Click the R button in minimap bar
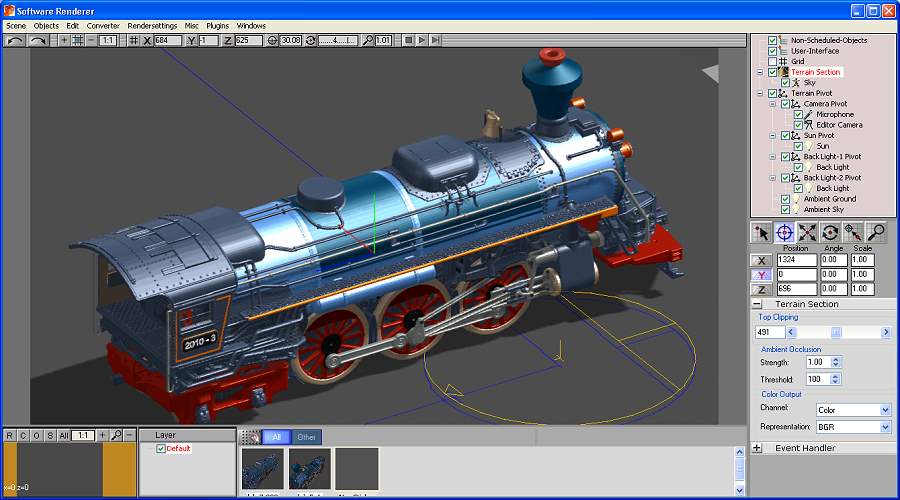 pos(10,436)
